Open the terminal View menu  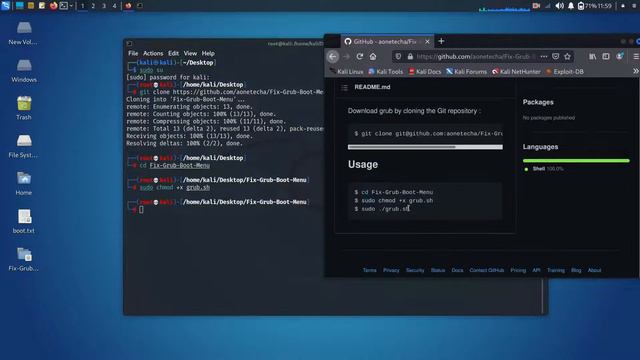190,53
